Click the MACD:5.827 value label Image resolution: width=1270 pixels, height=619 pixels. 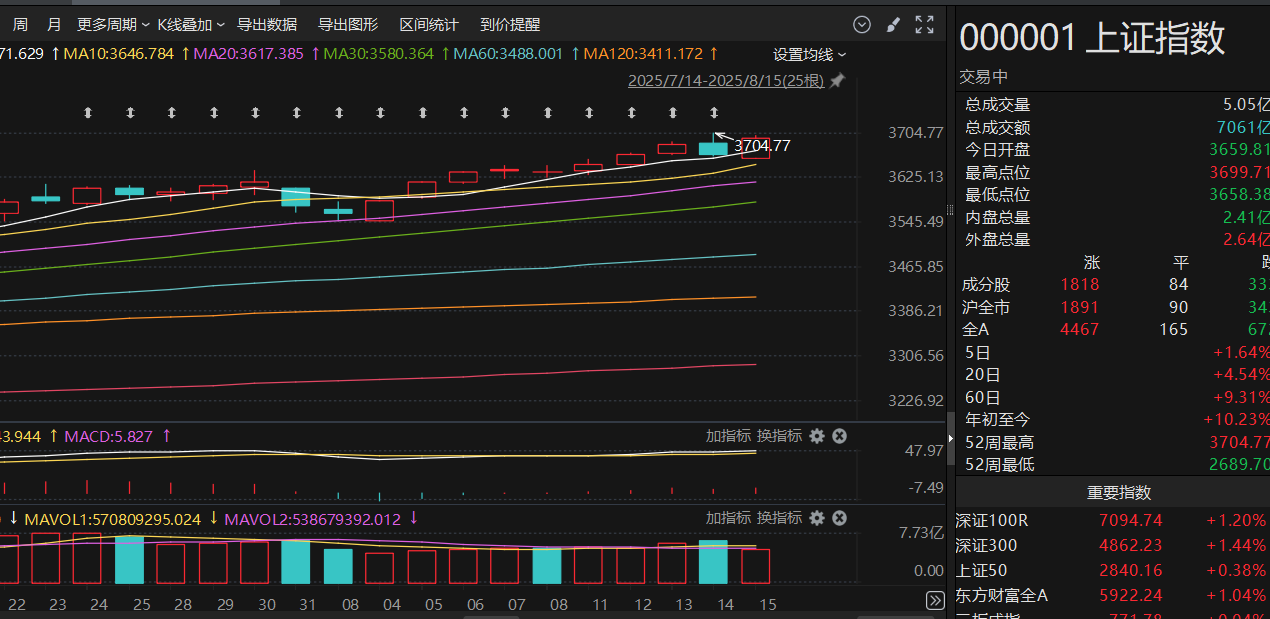(108, 437)
